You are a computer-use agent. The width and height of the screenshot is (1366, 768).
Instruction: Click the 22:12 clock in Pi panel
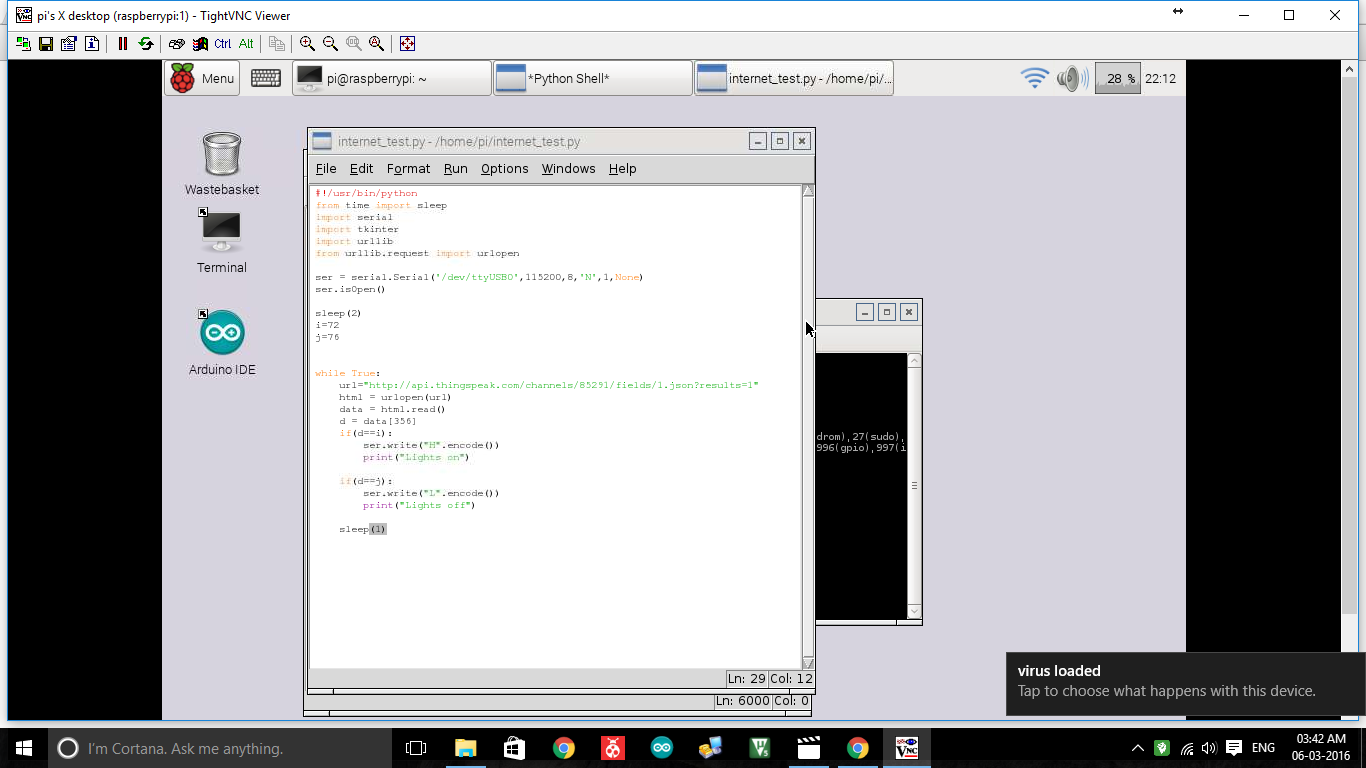point(1160,78)
